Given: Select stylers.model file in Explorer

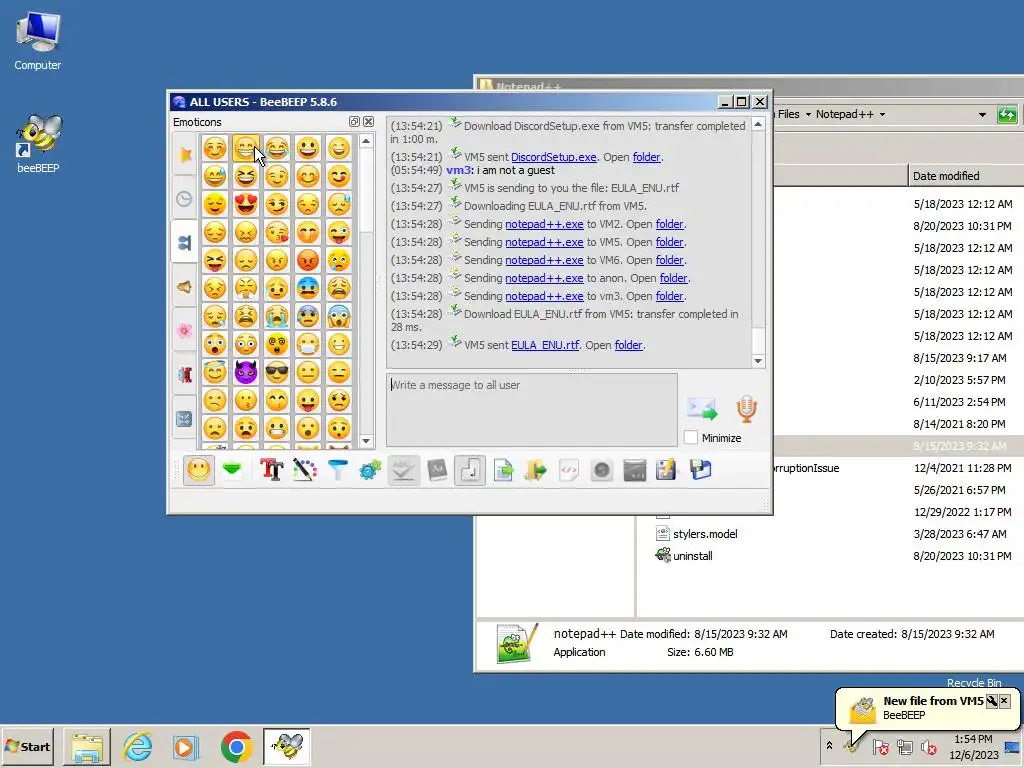Looking at the screenshot, I should [705, 534].
